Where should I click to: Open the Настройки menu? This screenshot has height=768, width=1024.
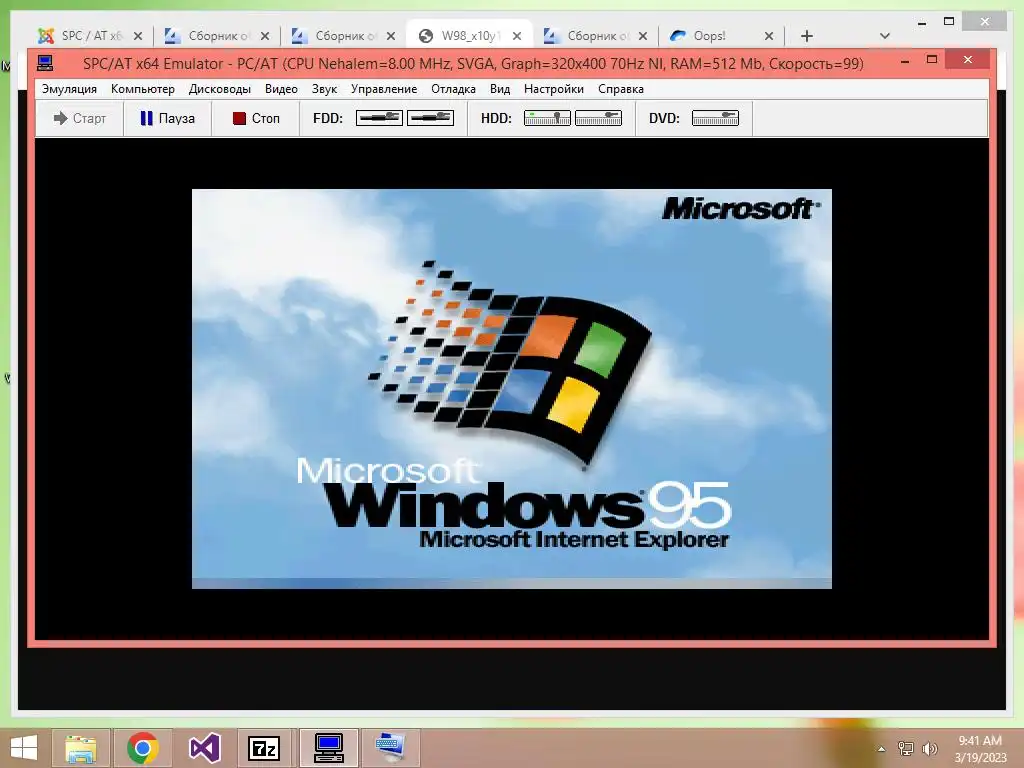554,89
